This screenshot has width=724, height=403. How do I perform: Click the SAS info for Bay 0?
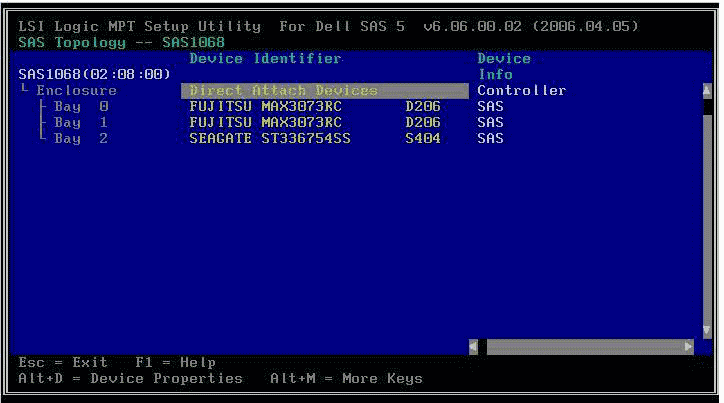(x=490, y=107)
